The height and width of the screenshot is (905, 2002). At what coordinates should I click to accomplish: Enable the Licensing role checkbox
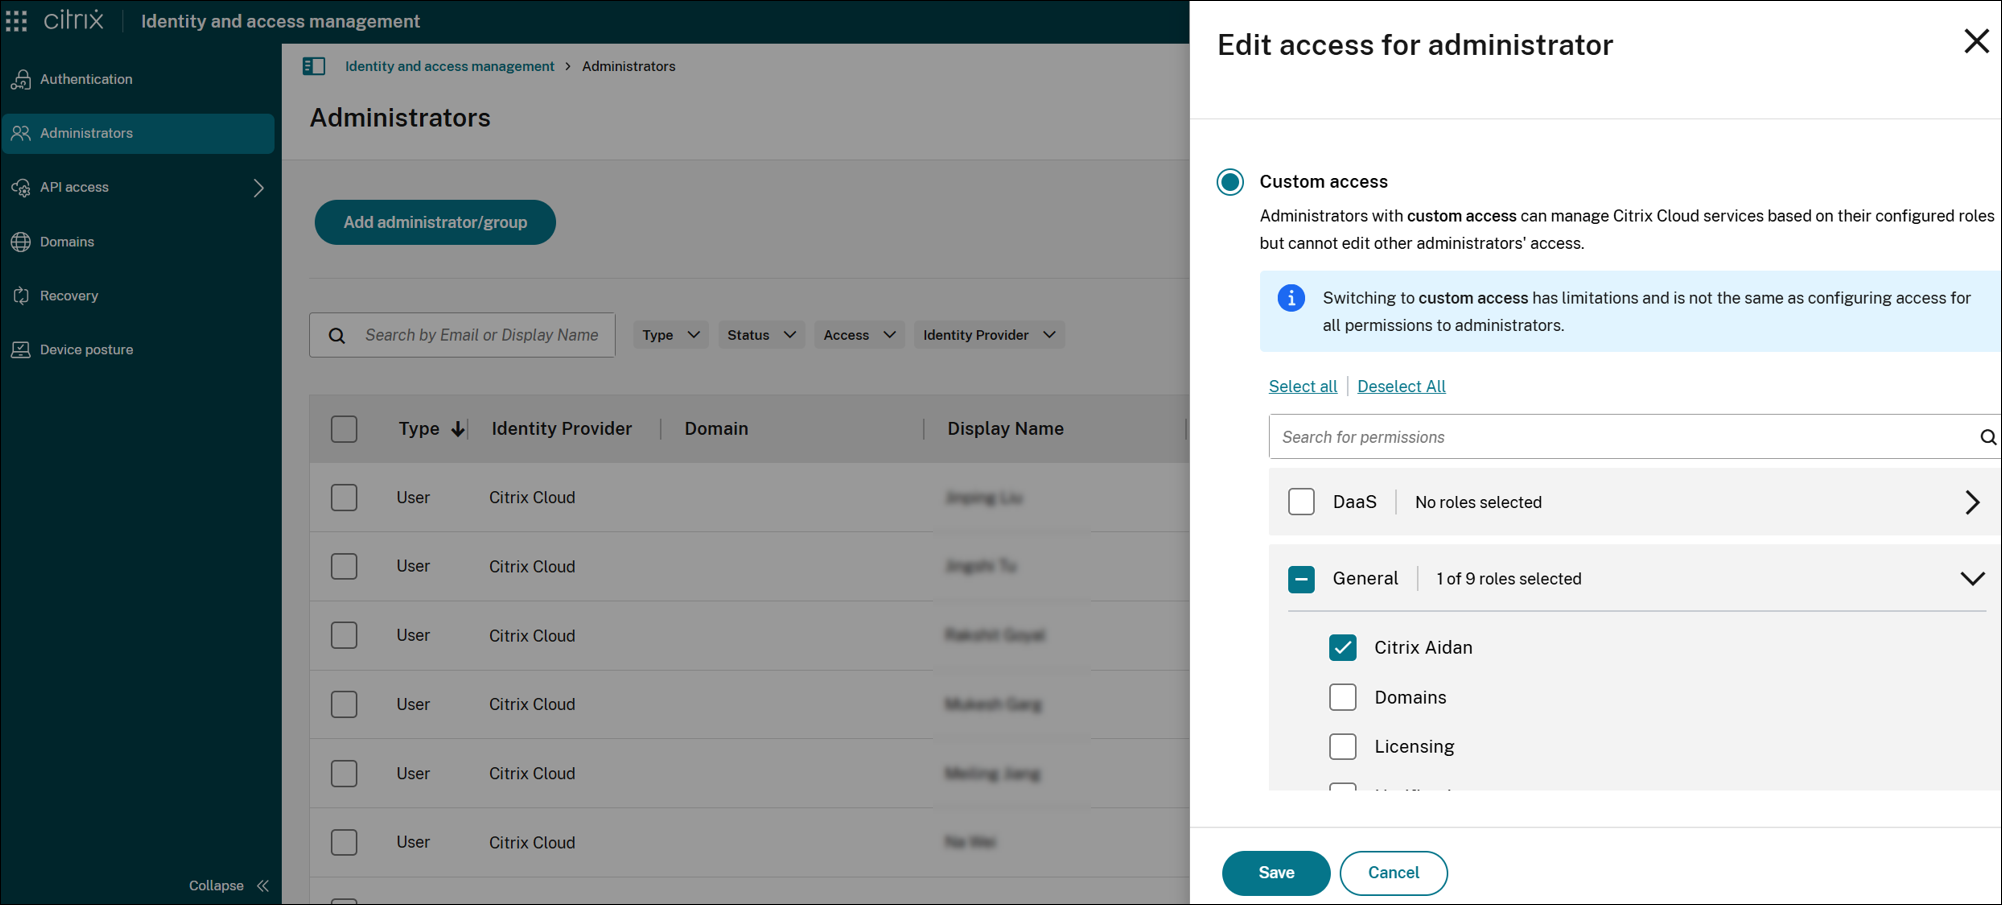pos(1343,746)
